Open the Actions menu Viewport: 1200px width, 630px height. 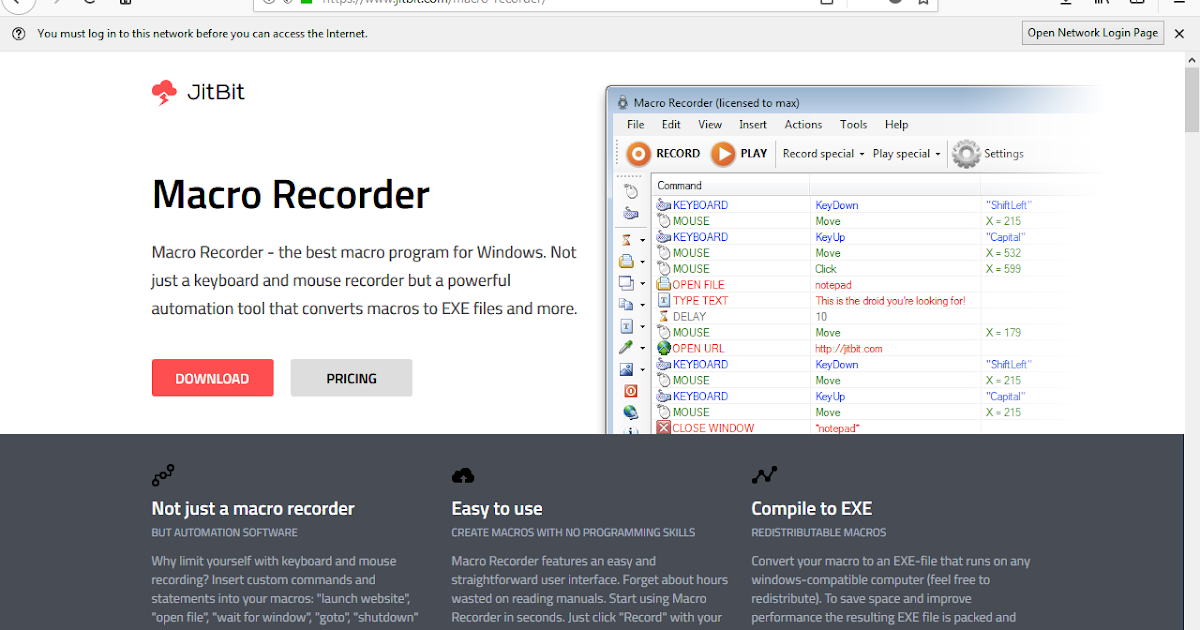click(x=803, y=125)
